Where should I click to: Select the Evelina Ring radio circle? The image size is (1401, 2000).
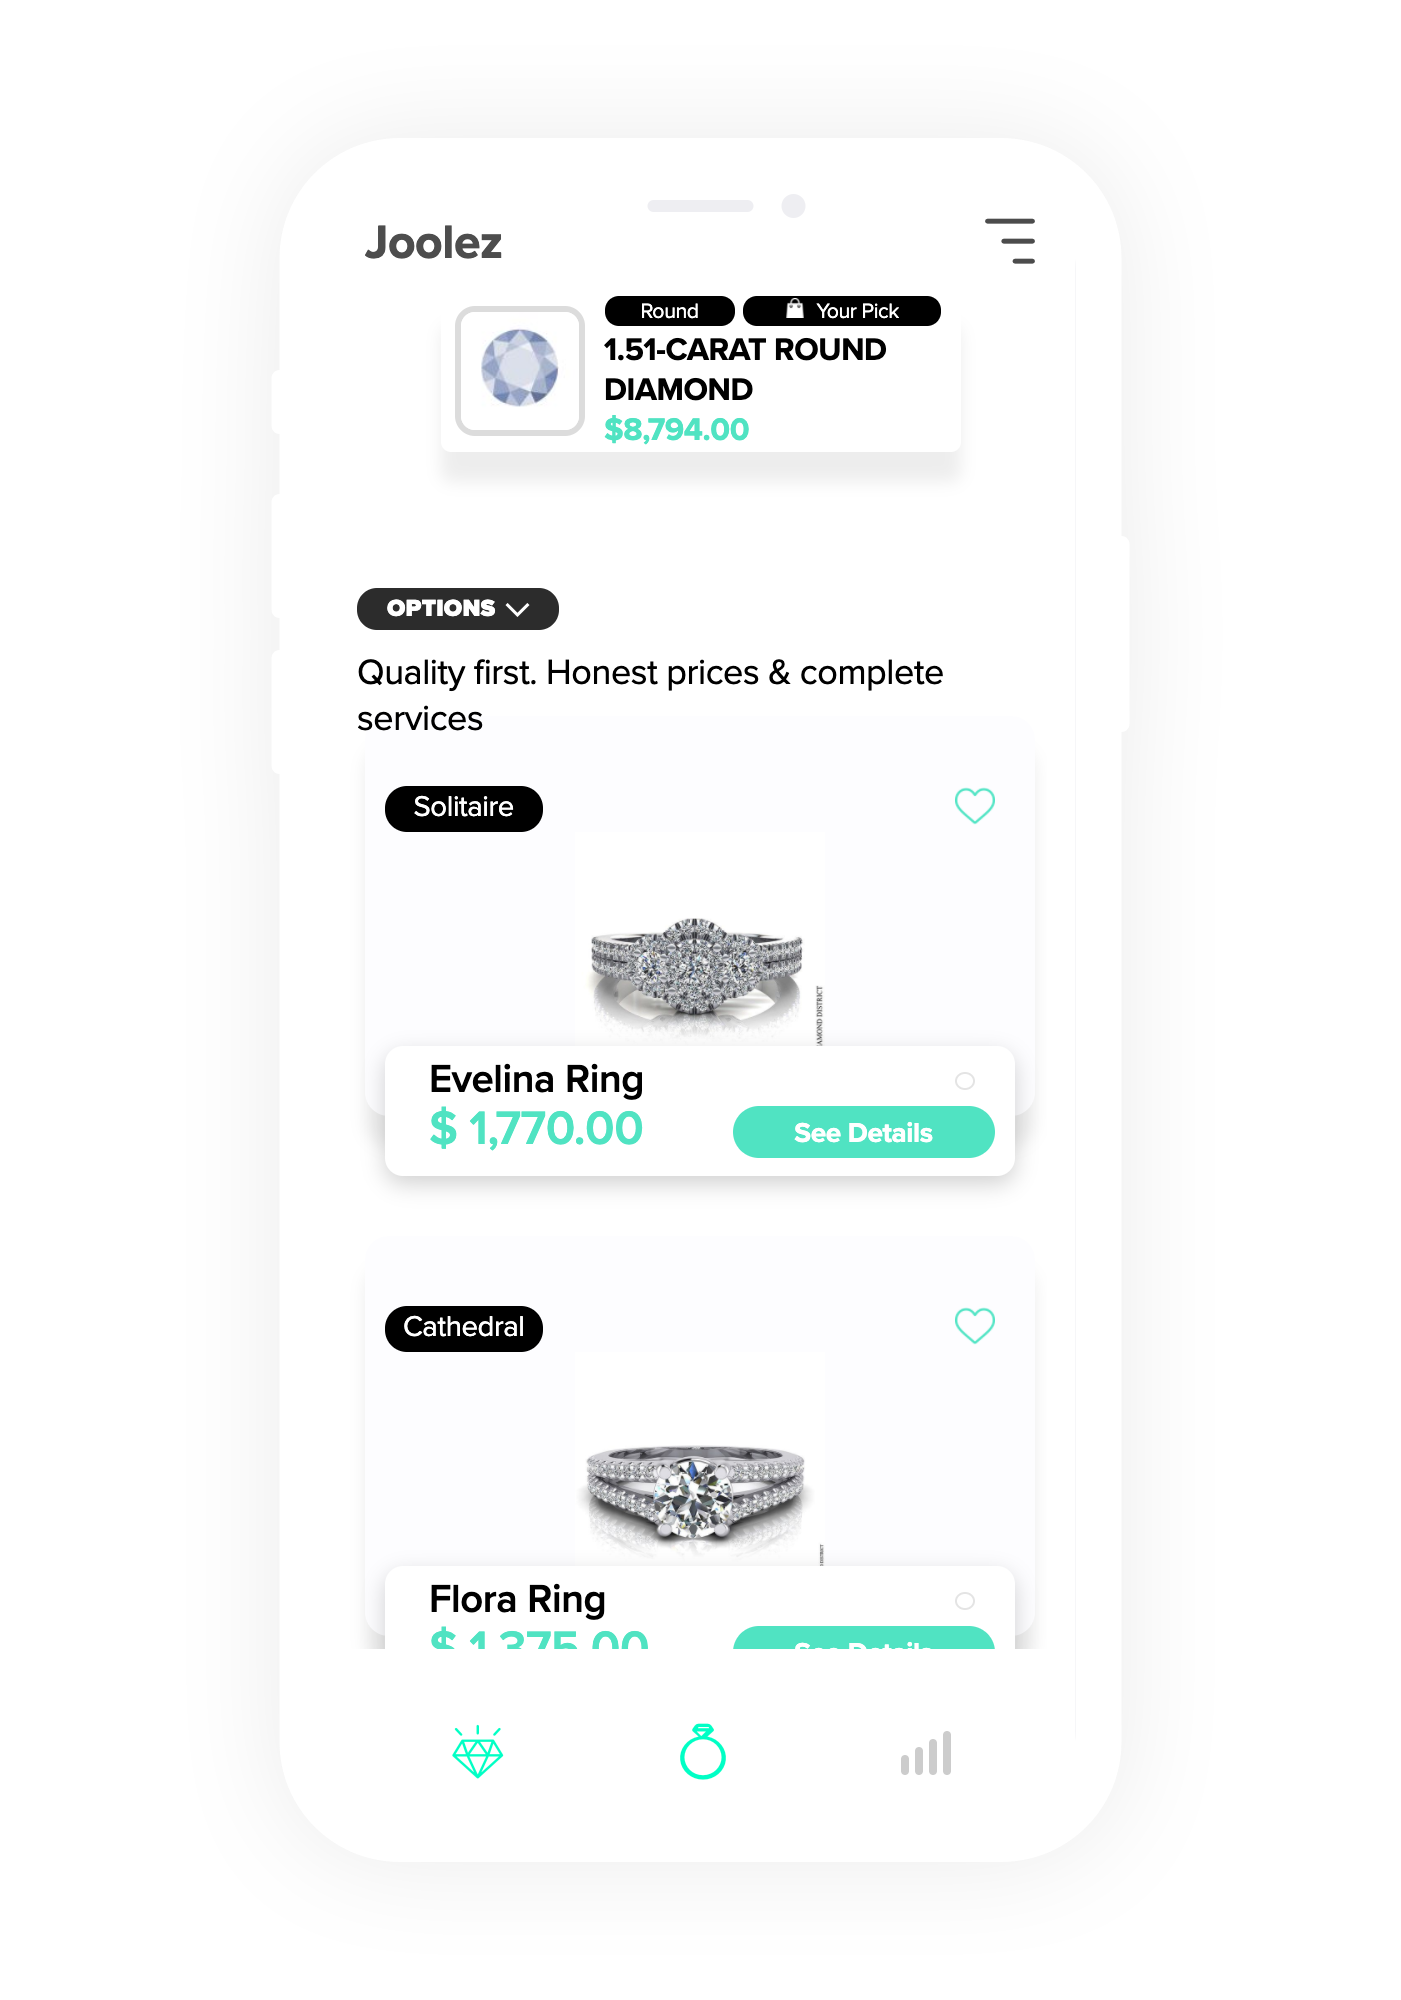click(x=965, y=1081)
